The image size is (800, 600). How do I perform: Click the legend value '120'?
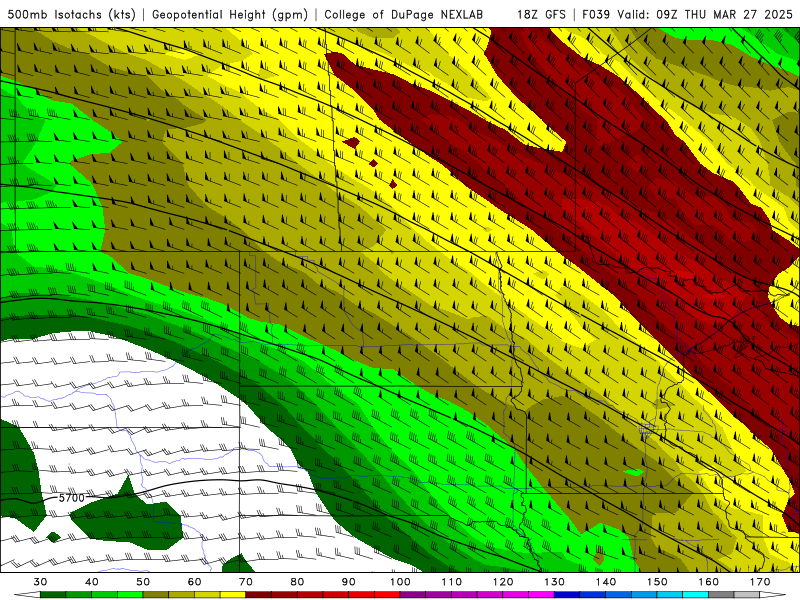click(x=503, y=582)
